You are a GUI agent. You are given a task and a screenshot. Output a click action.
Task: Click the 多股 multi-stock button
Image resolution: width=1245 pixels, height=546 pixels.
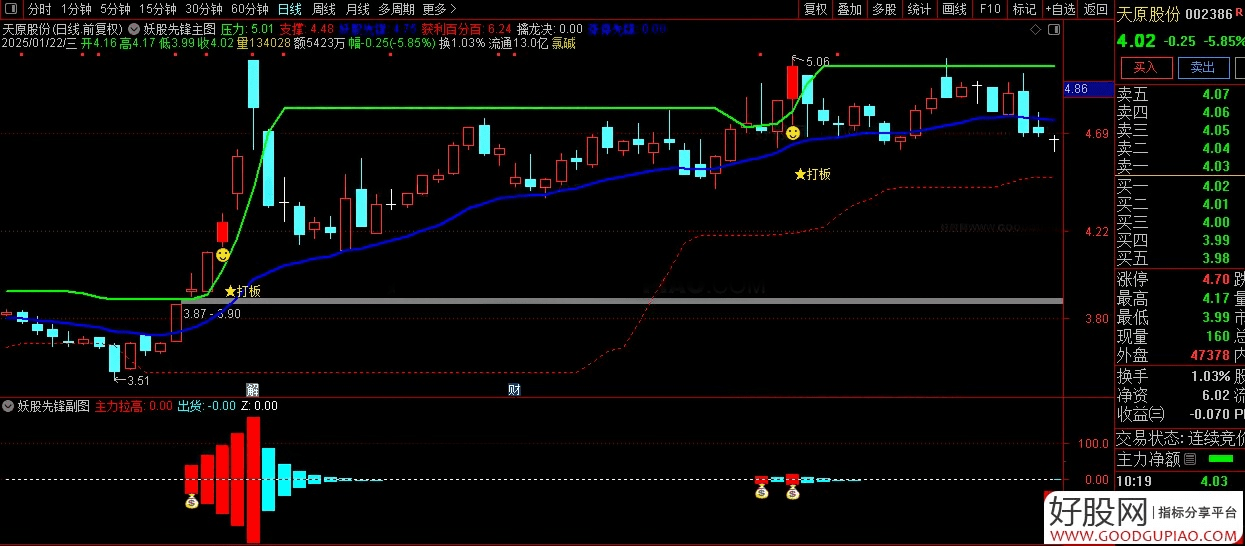point(884,9)
